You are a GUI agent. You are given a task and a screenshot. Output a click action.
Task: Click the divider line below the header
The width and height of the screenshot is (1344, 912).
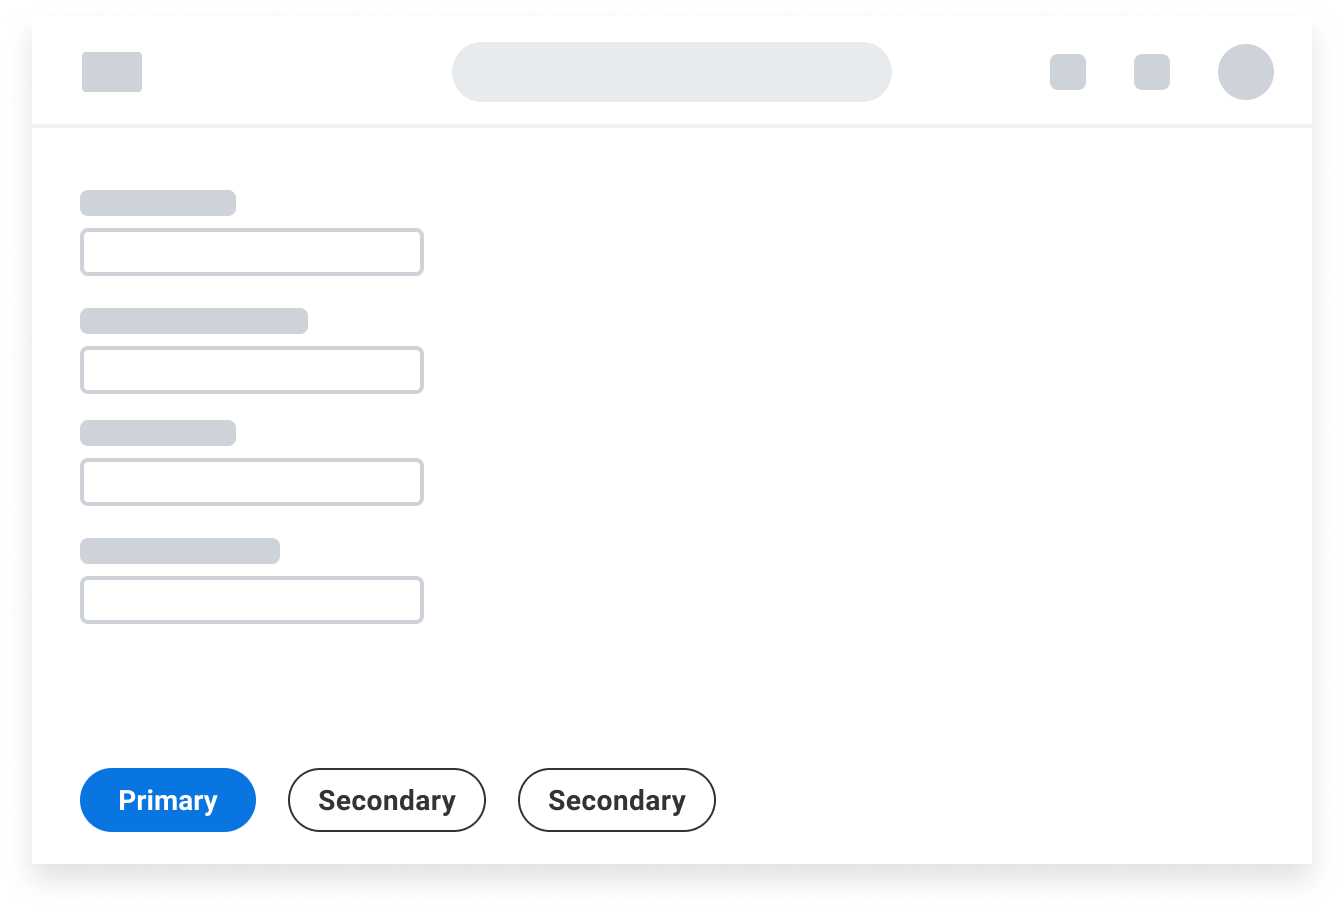[672, 126]
